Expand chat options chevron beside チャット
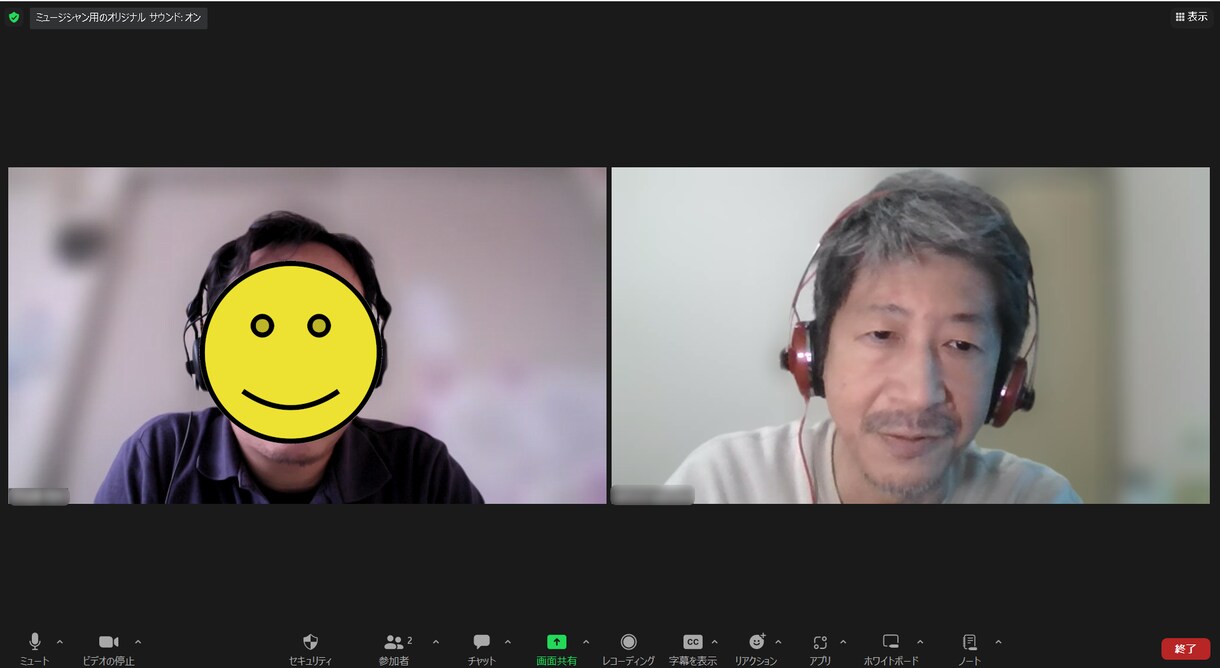This screenshot has height=668, width=1220. pyautogui.click(x=508, y=642)
